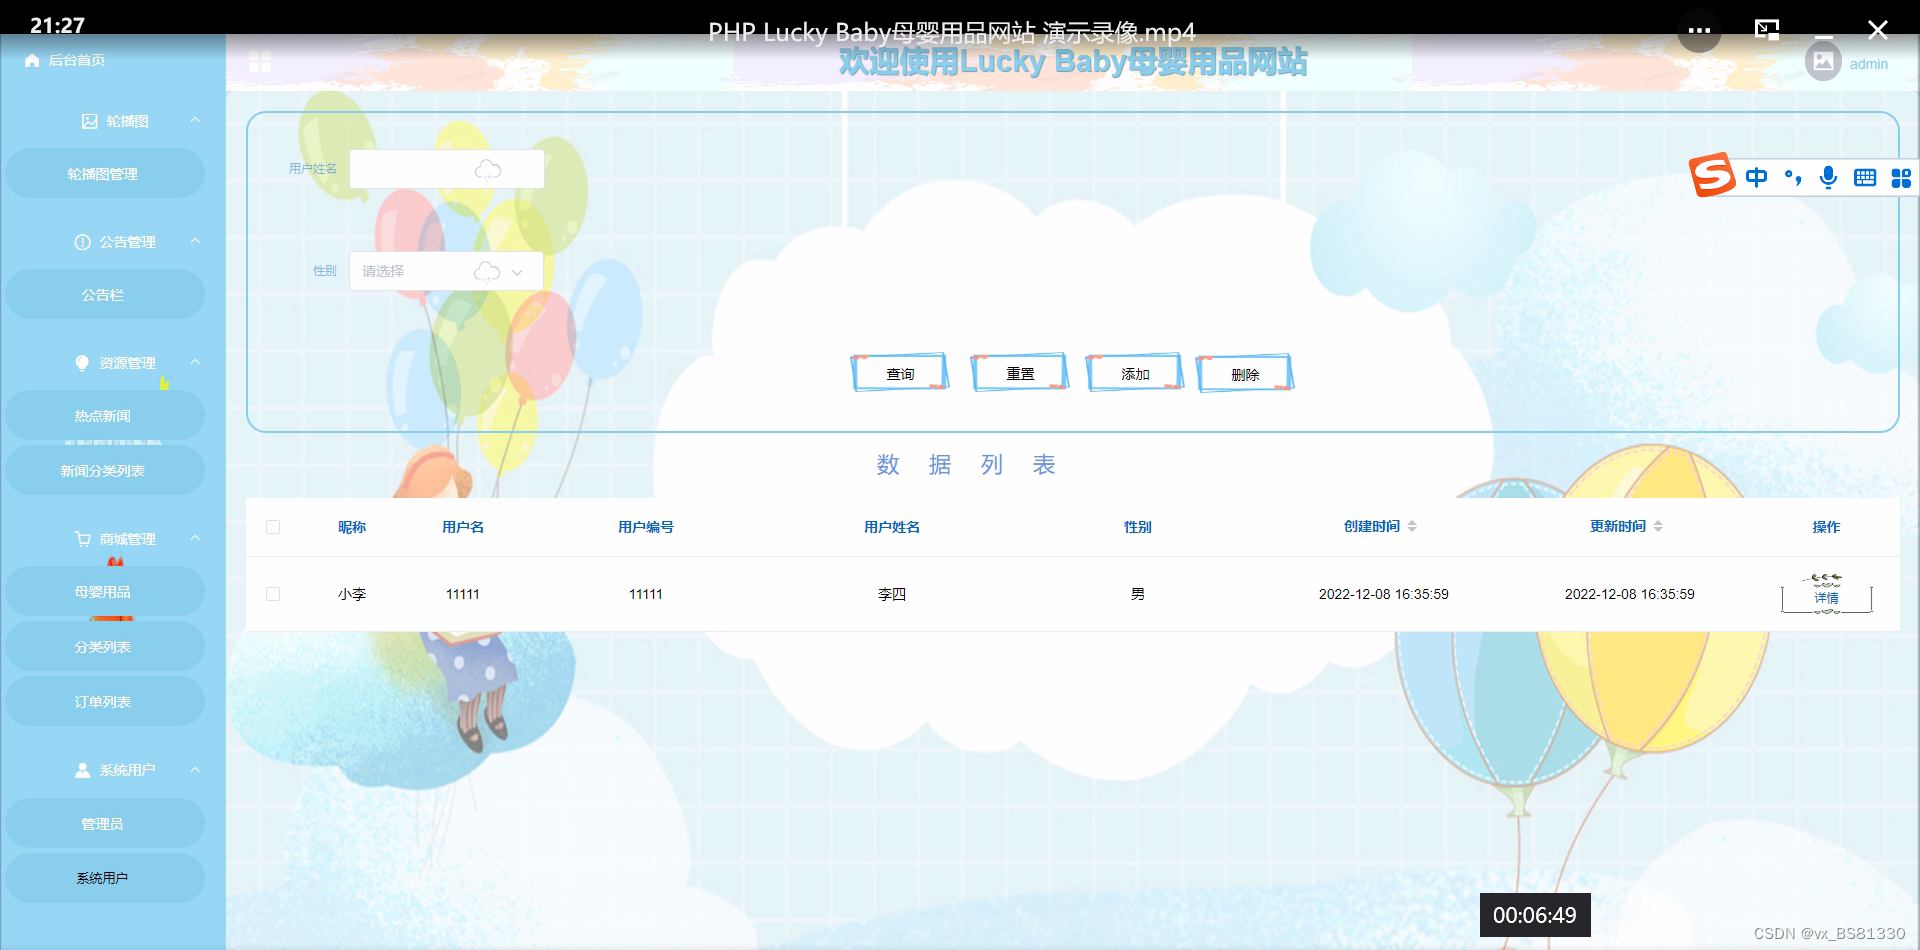Sort 创建时间 column with arrows

pos(1412,526)
